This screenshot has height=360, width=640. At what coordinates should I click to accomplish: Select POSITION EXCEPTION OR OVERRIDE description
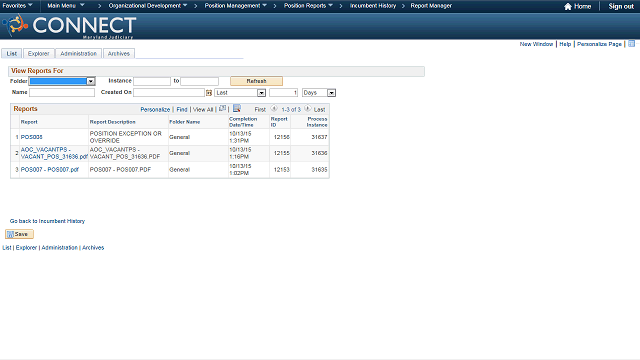(126, 137)
